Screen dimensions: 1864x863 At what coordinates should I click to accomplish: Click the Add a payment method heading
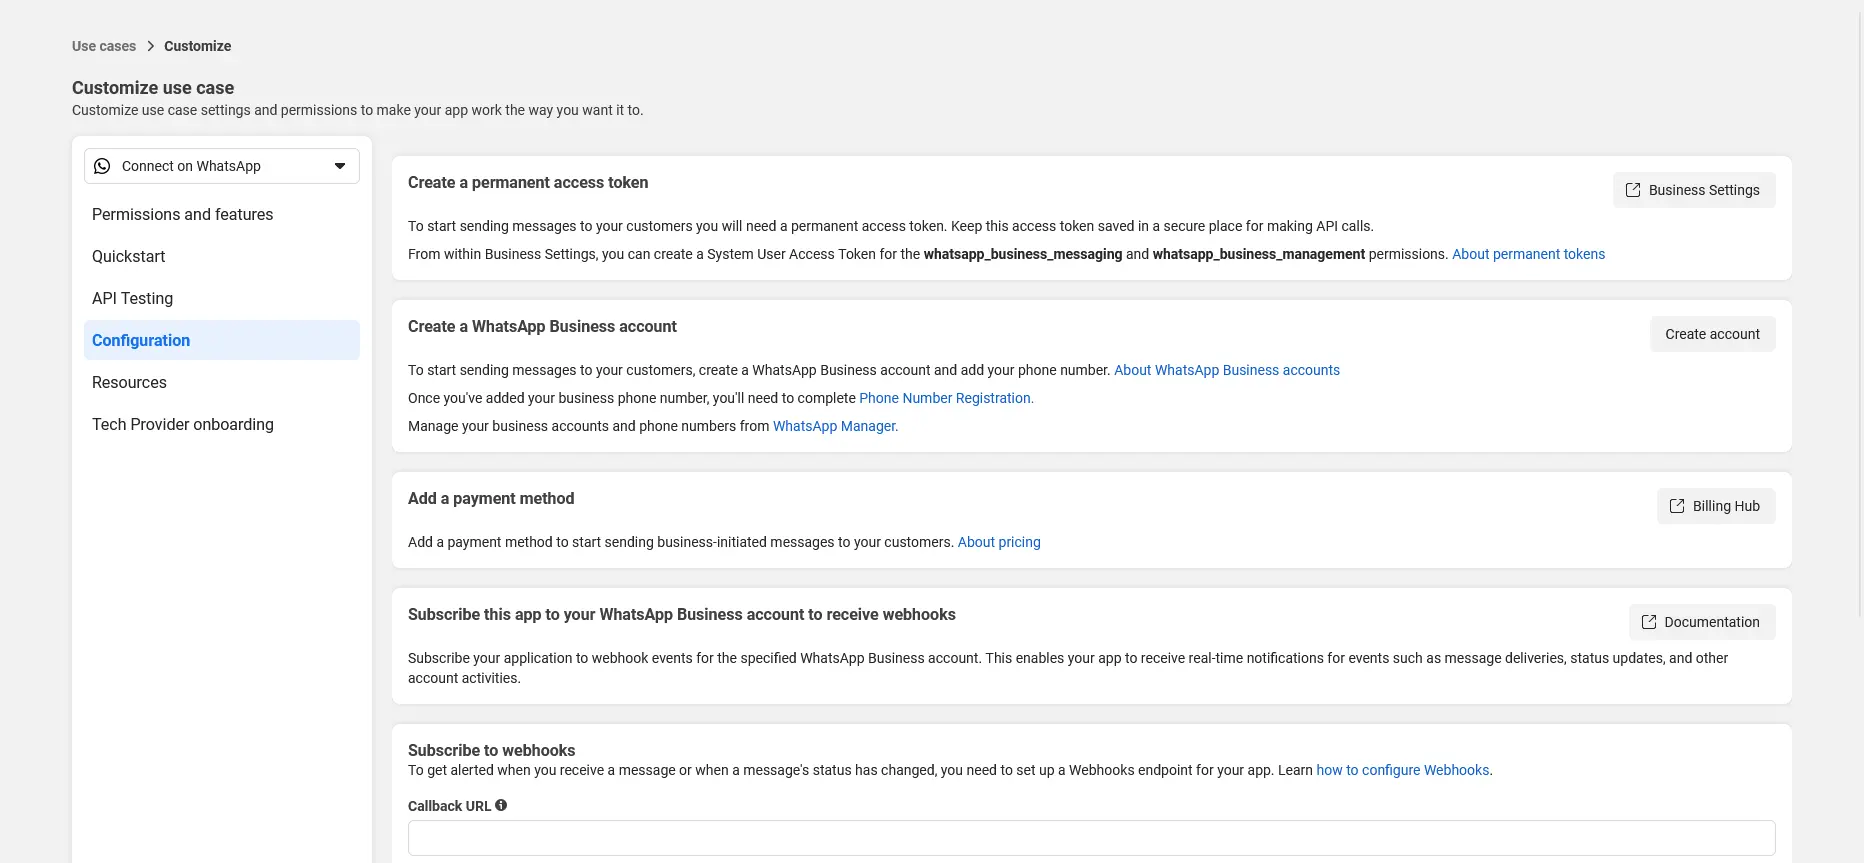[491, 498]
